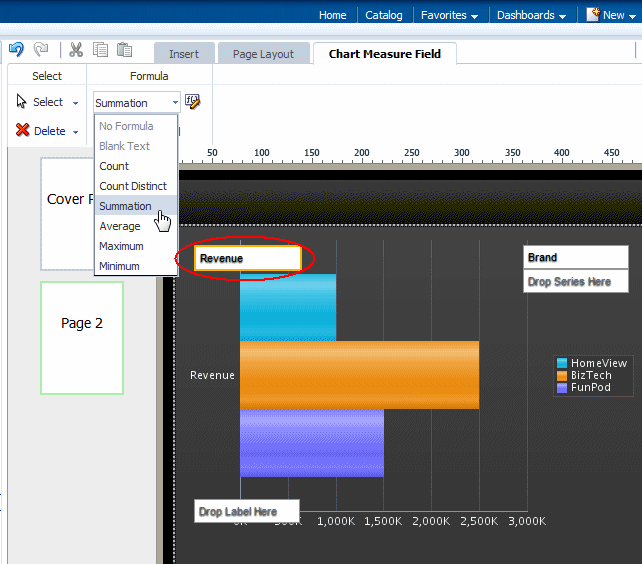
Task: Switch to the Insert tab
Action: (184, 54)
